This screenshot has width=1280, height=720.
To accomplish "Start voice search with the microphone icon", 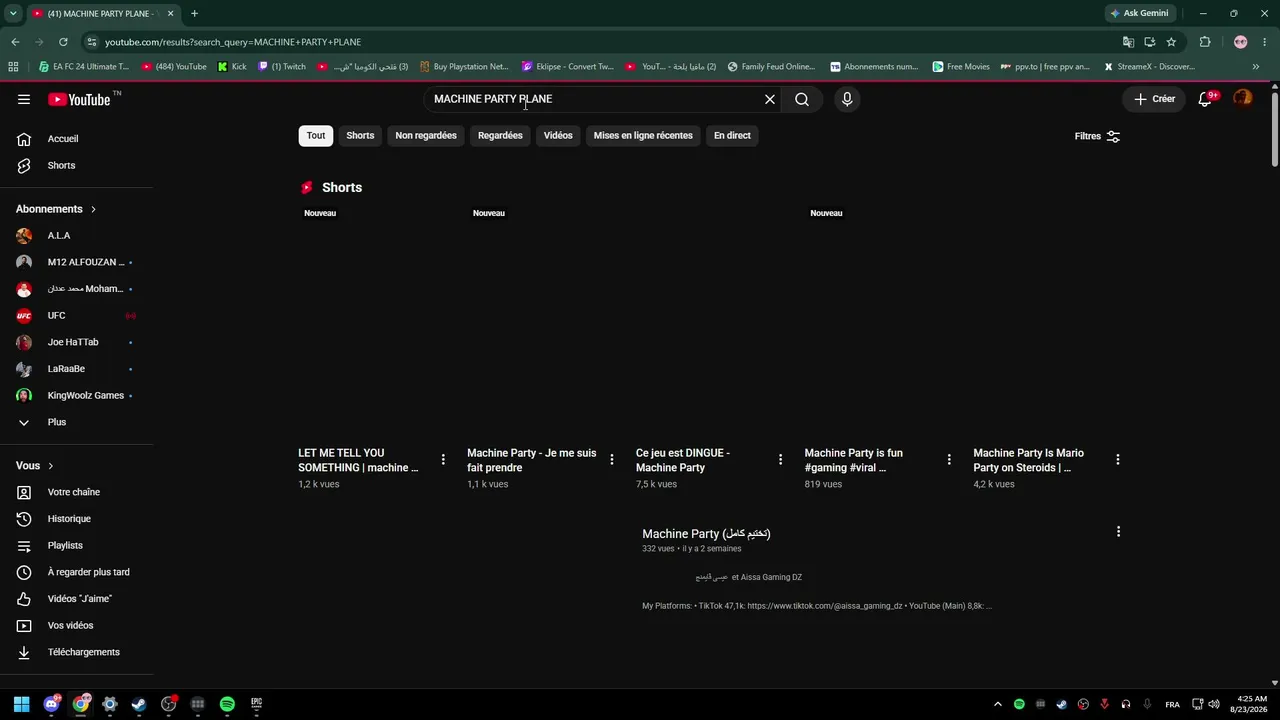I will pyautogui.click(x=847, y=99).
